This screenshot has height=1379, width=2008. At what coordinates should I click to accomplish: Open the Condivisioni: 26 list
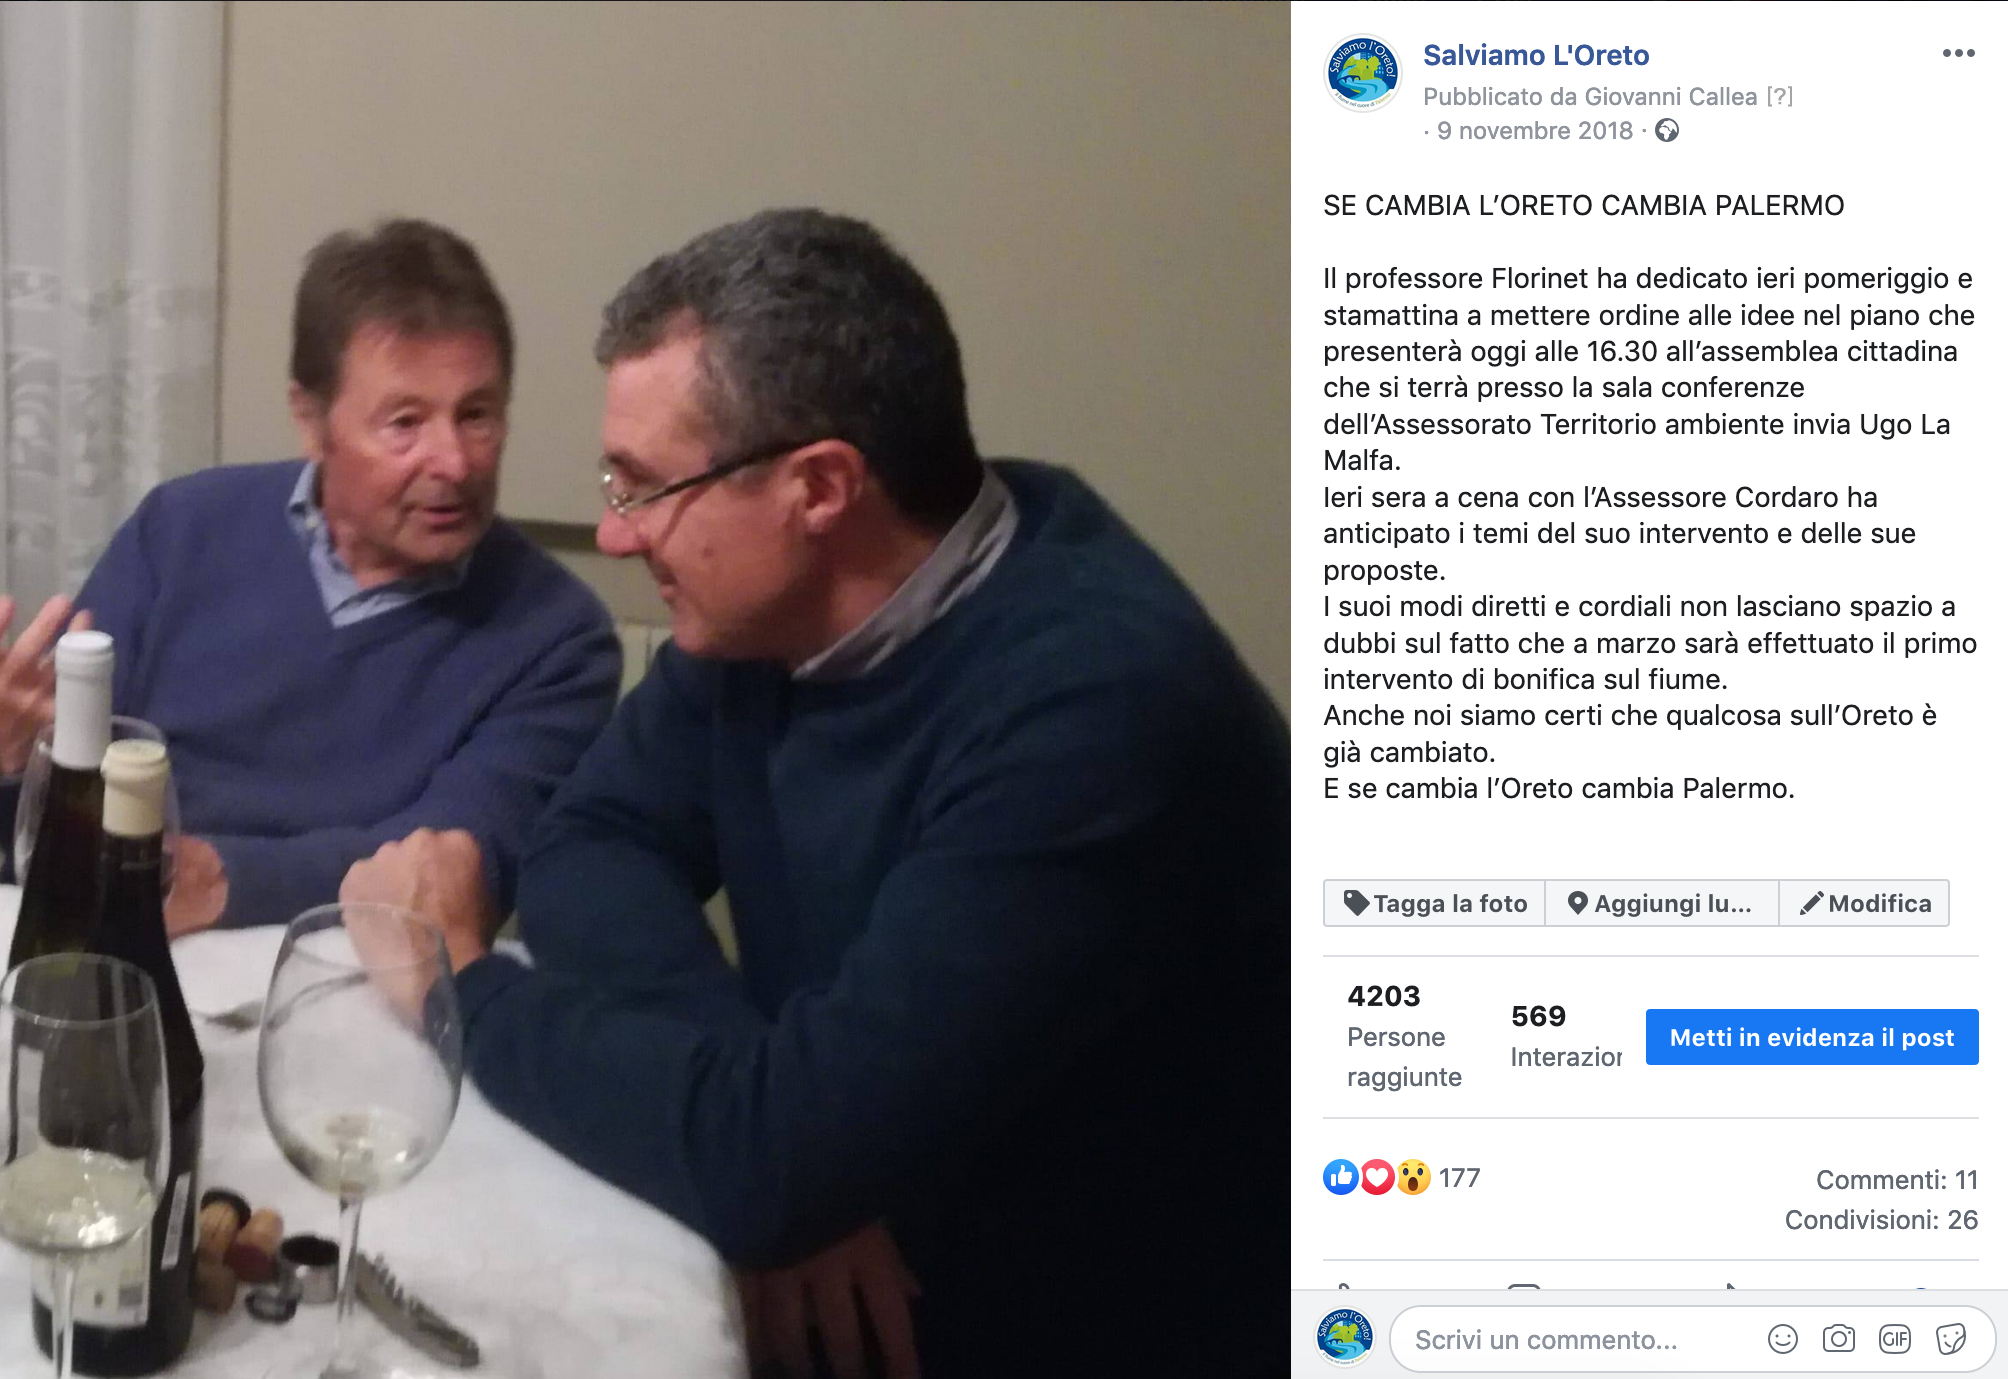1881,1220
